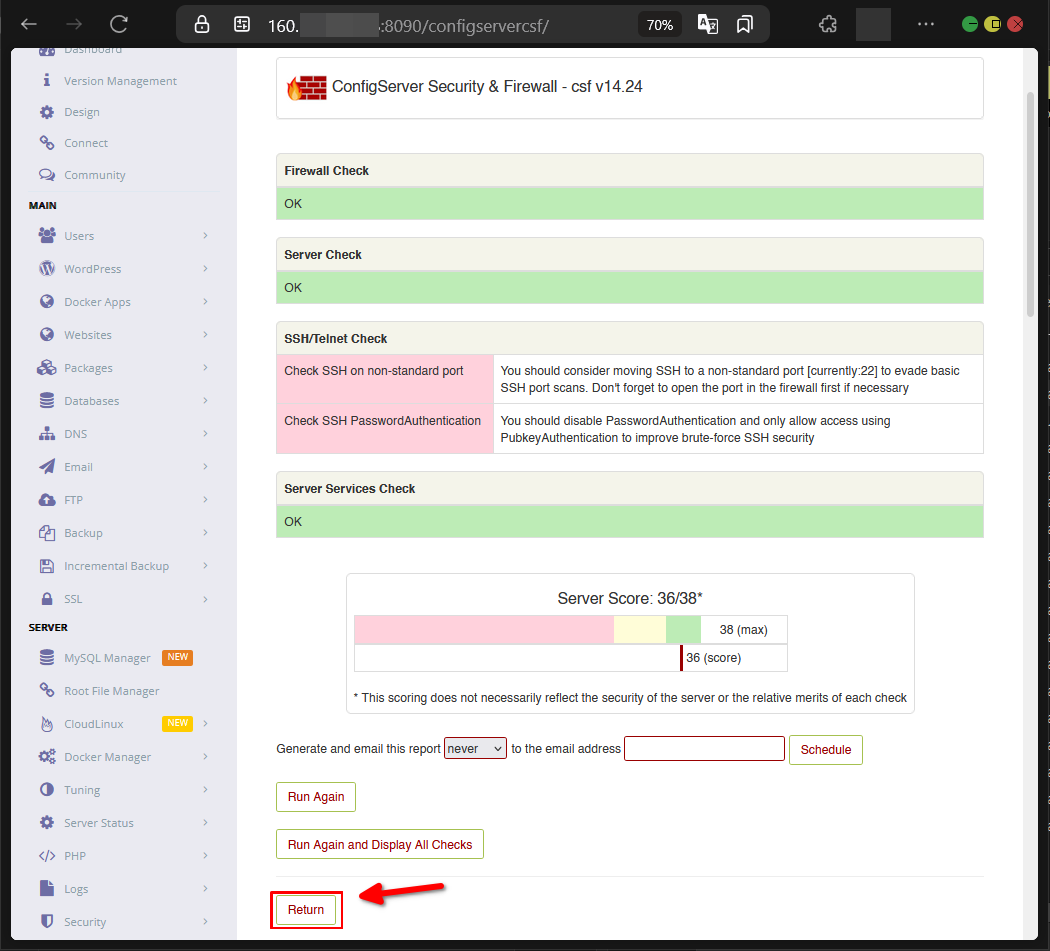Expand the Websites submenu chevron
Viewport: 1050px width, 951px height.
coord(206,334)
